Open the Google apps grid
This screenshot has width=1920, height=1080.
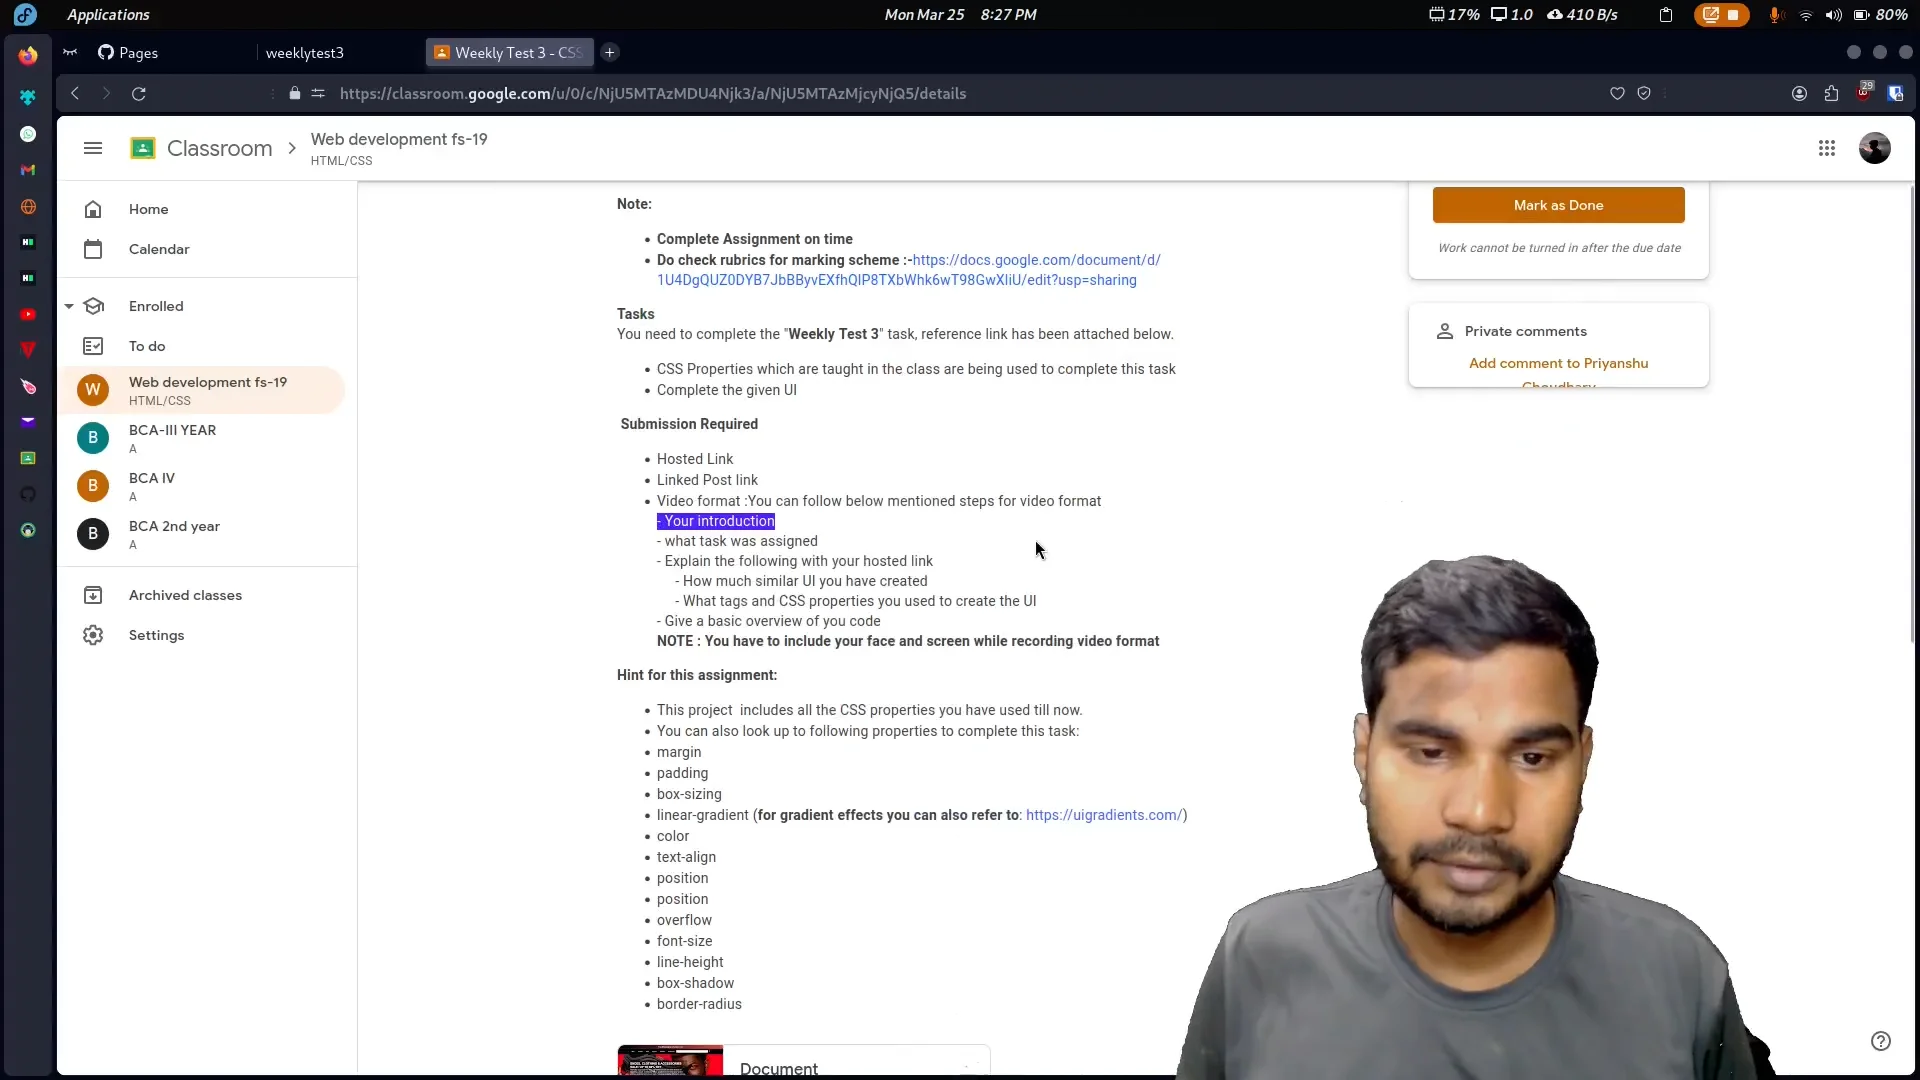click(1826, 148)
